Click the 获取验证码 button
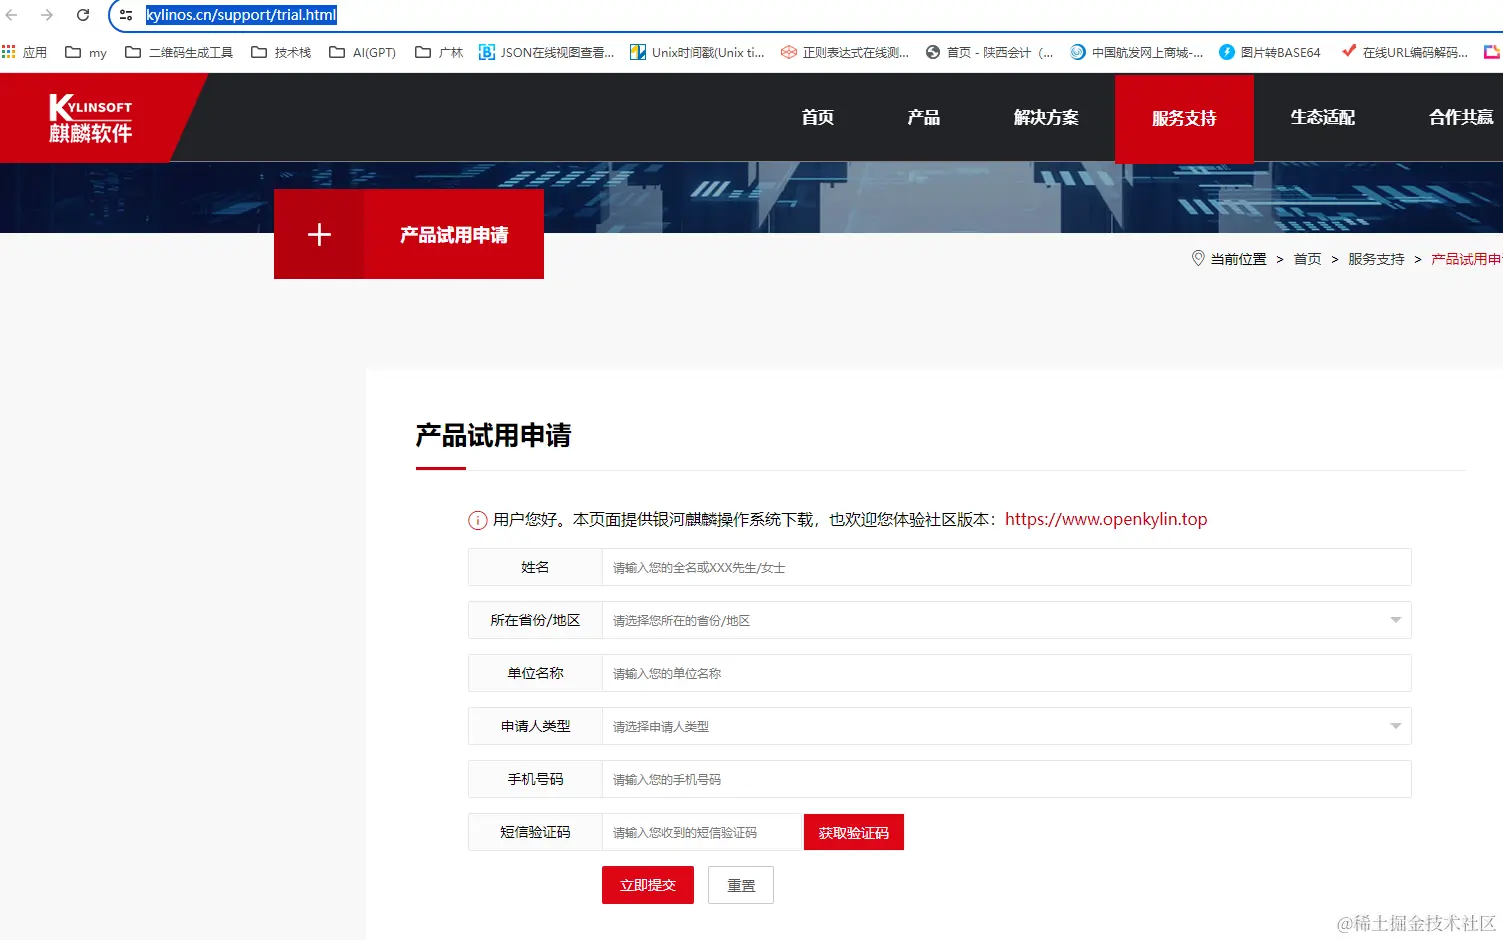Screen dimensions: 1503x940 [854, 832]
